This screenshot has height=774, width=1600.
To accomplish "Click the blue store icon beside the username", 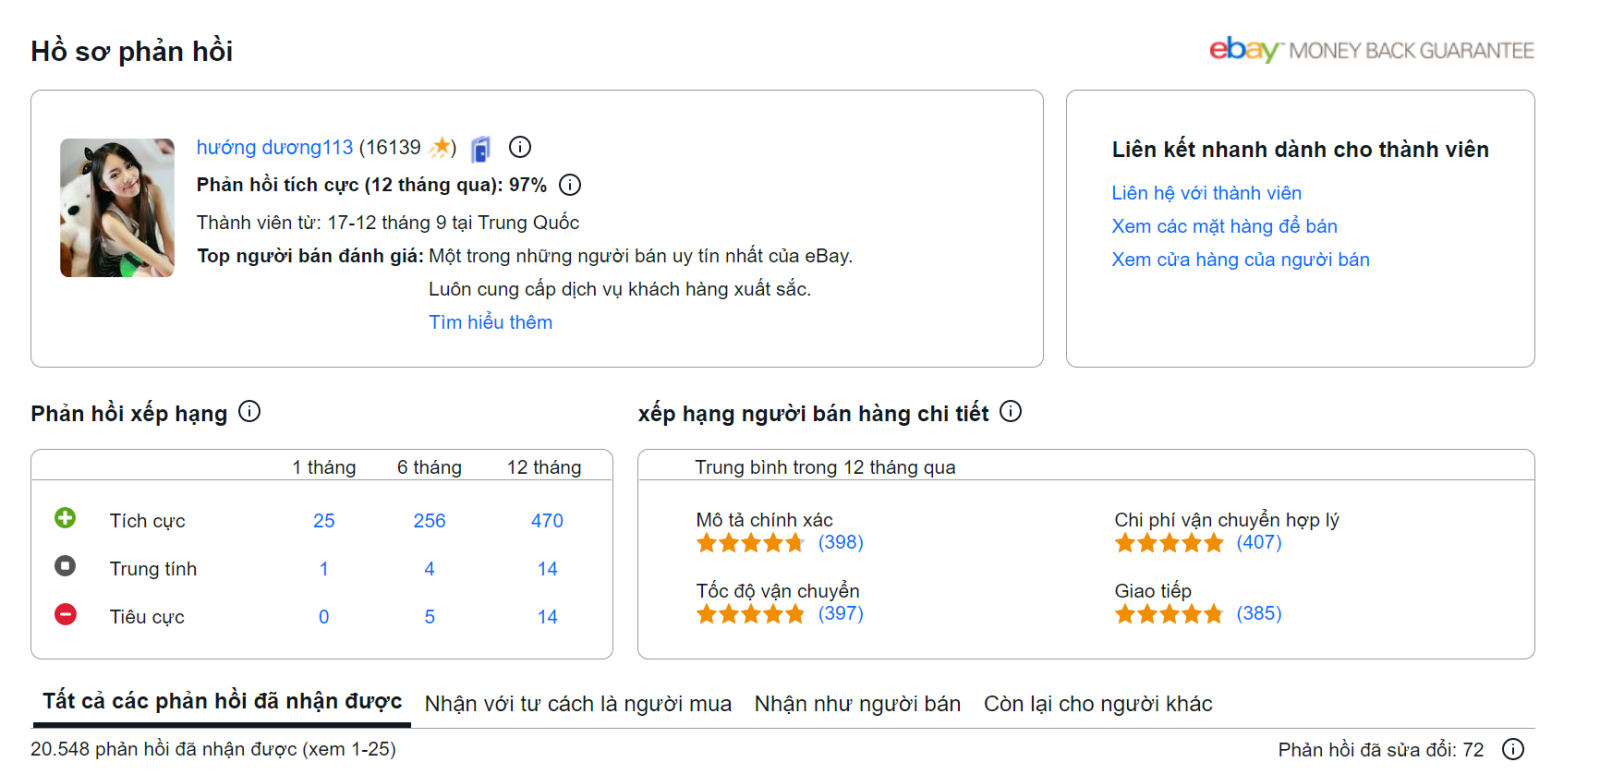I will (x=481, y=149).
